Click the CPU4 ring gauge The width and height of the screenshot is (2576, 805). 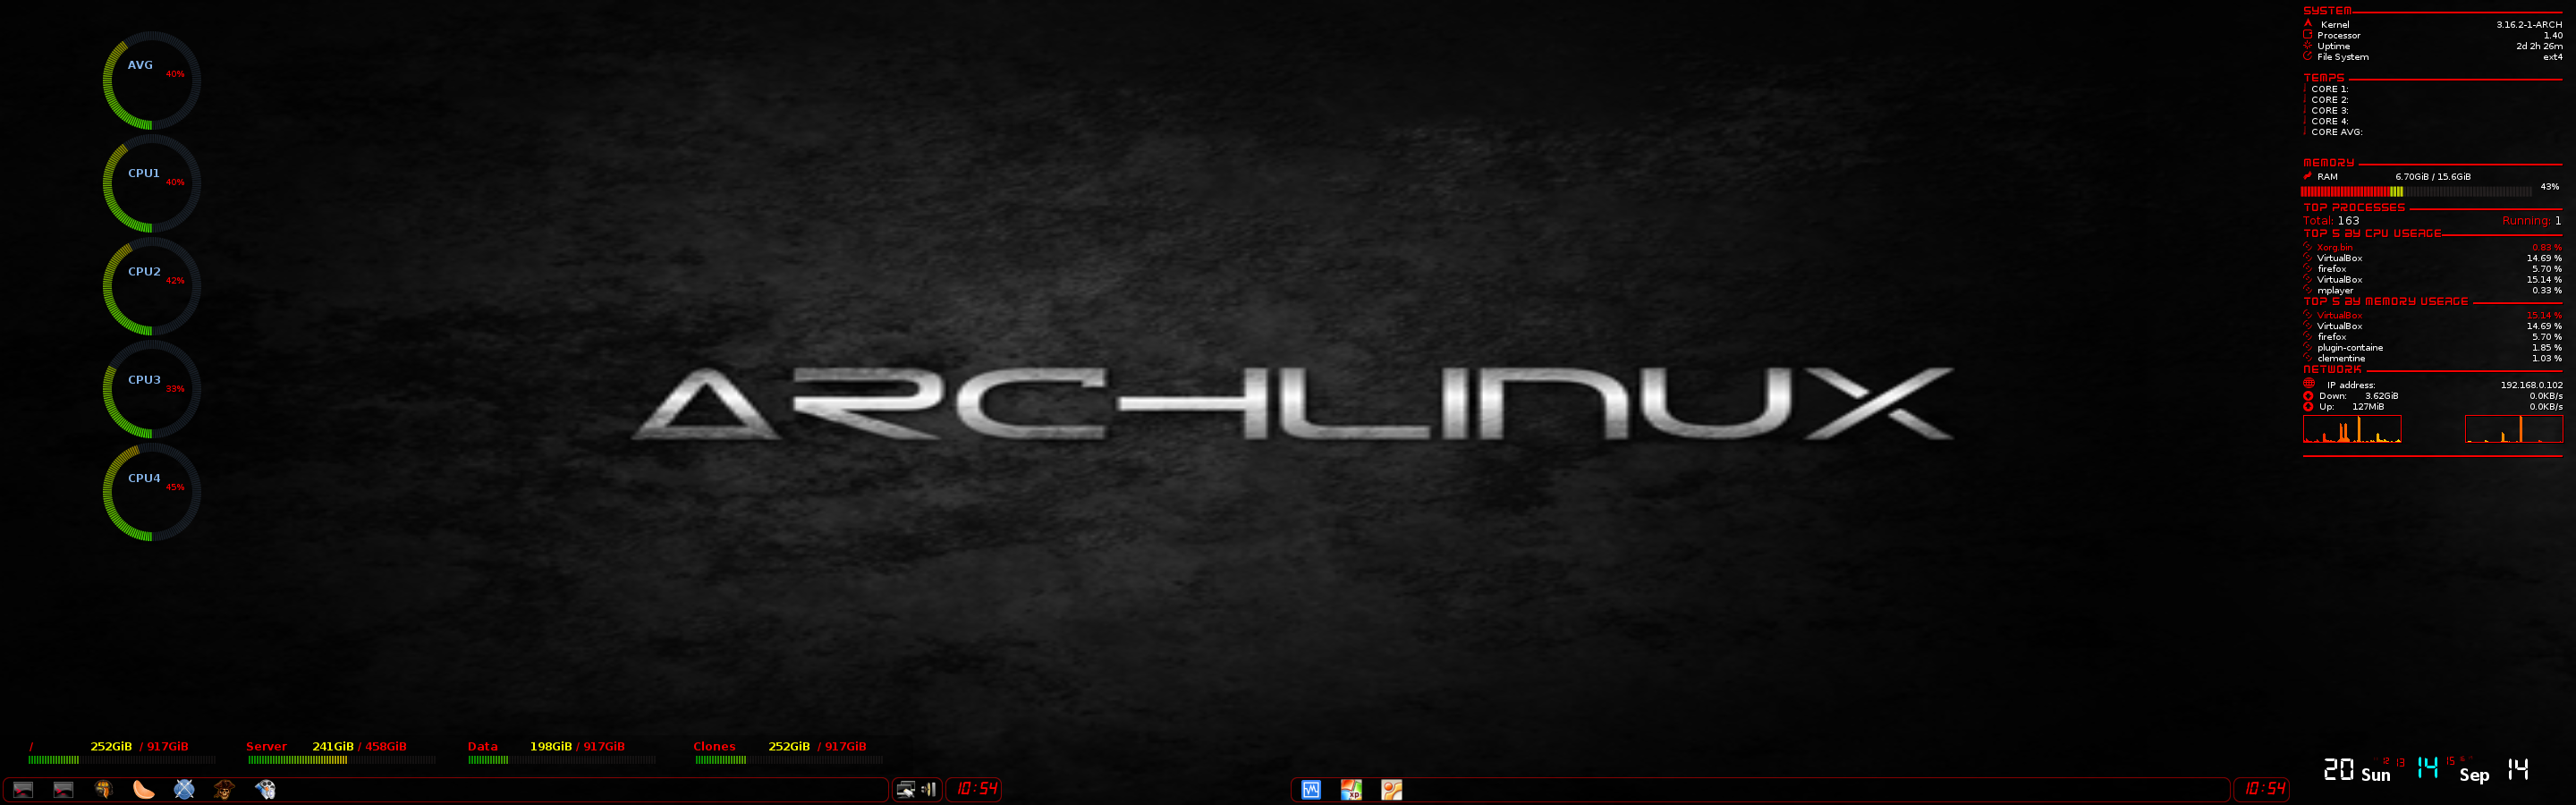click(x=152, y=493)
